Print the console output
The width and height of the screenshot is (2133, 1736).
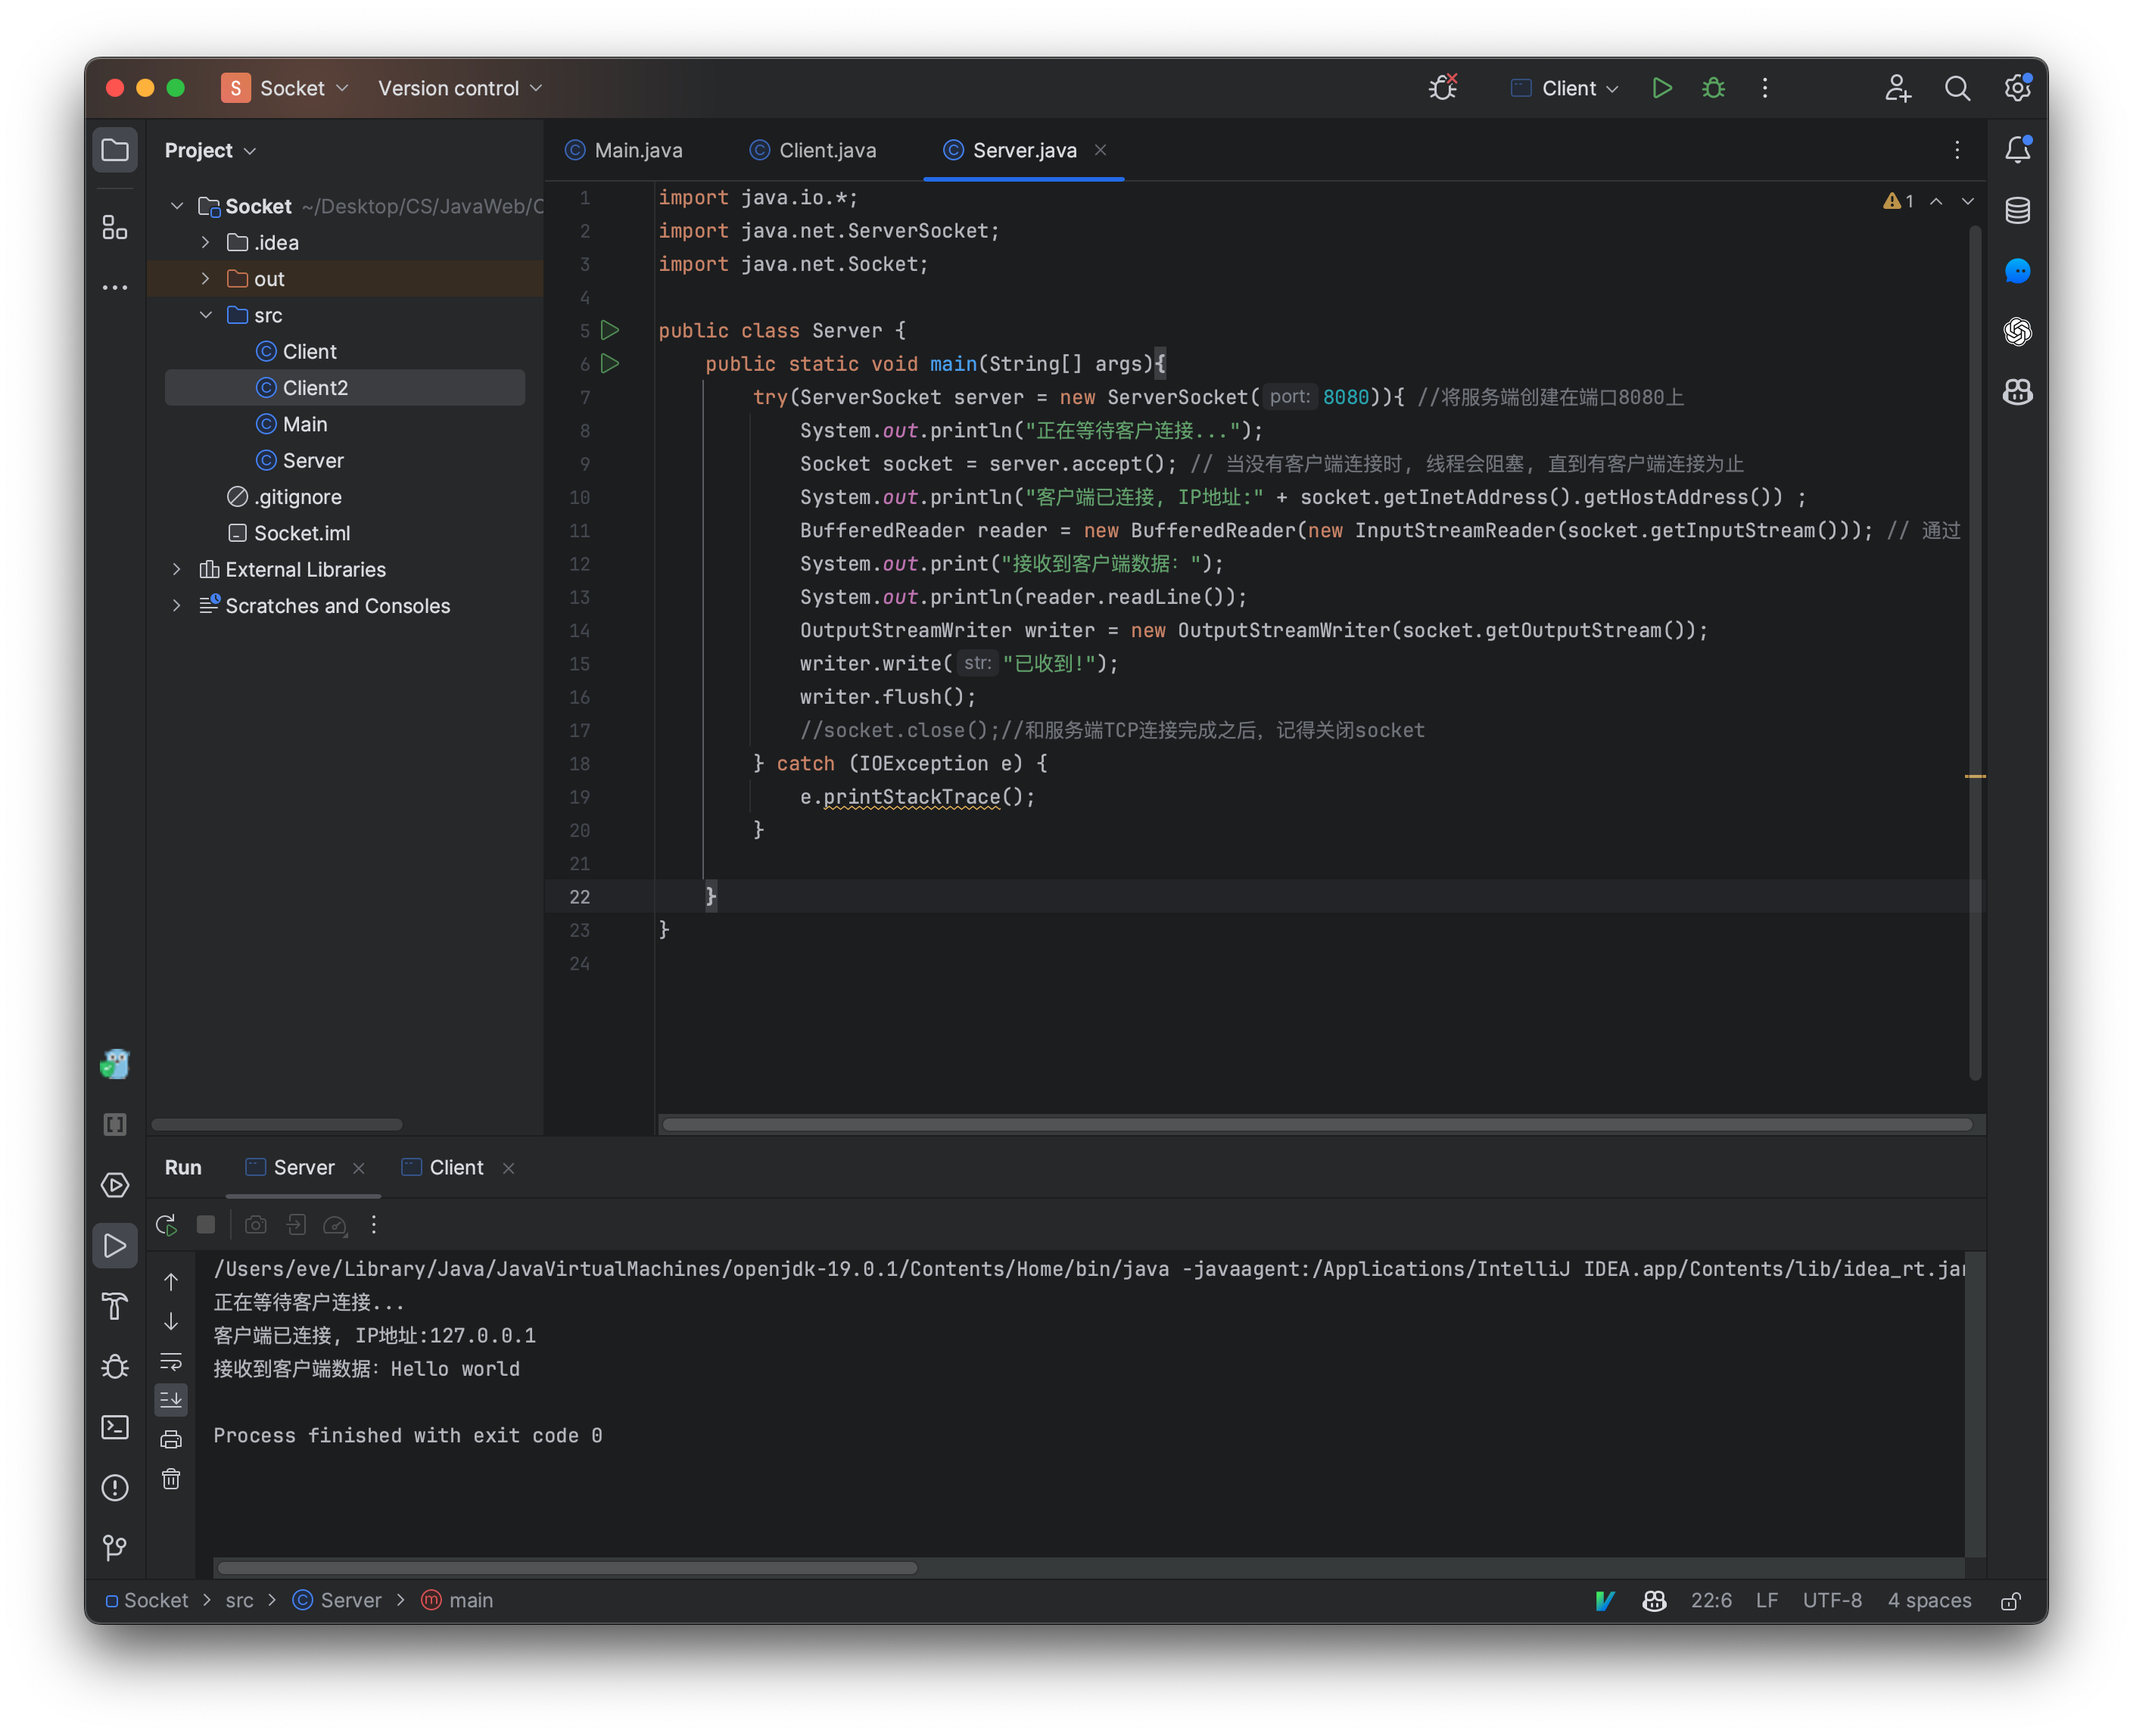tap(171, 1438)
